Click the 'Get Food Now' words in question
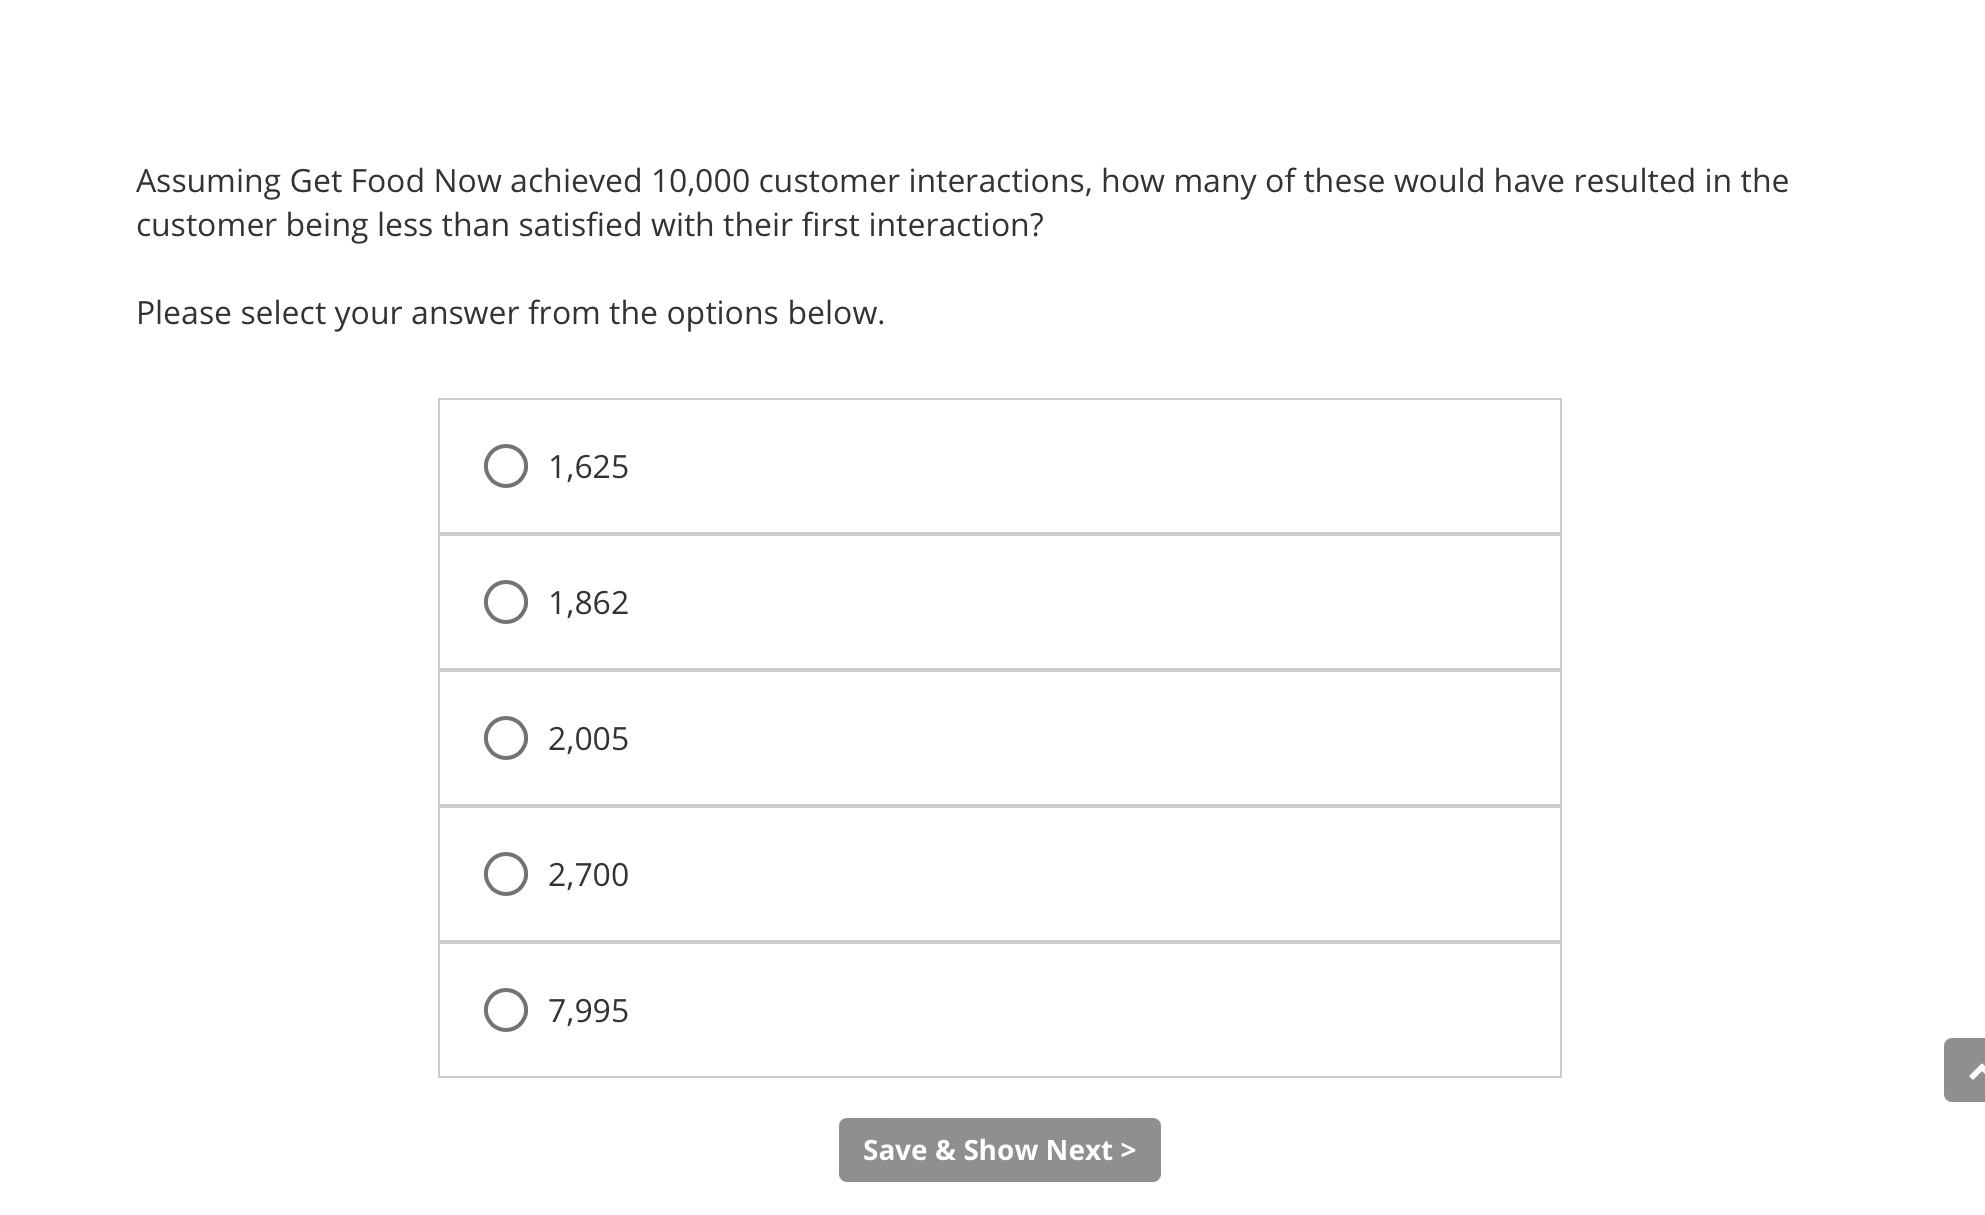This screenshot has height=1215, width=1985. (396, 181)
